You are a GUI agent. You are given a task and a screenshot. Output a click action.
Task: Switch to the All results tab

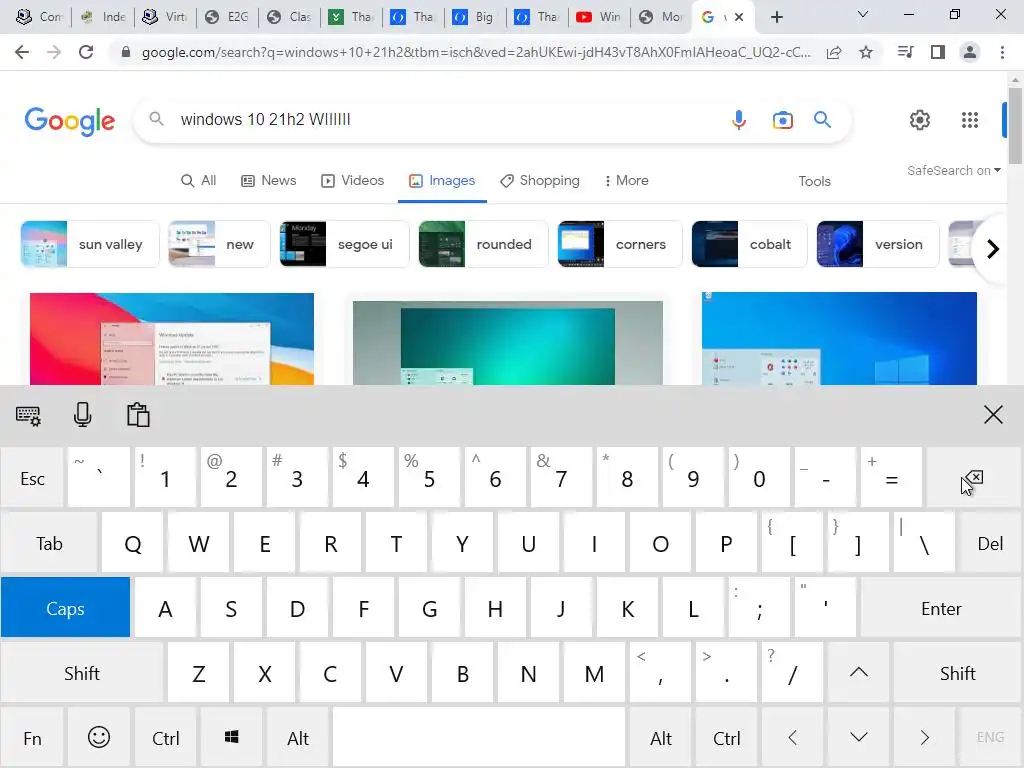click(x=199, y=180)
